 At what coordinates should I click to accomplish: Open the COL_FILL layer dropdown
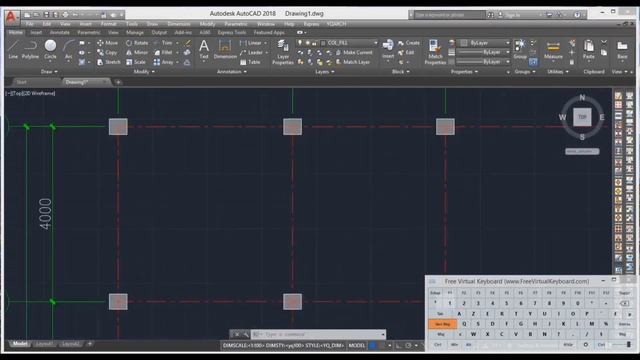350,43
